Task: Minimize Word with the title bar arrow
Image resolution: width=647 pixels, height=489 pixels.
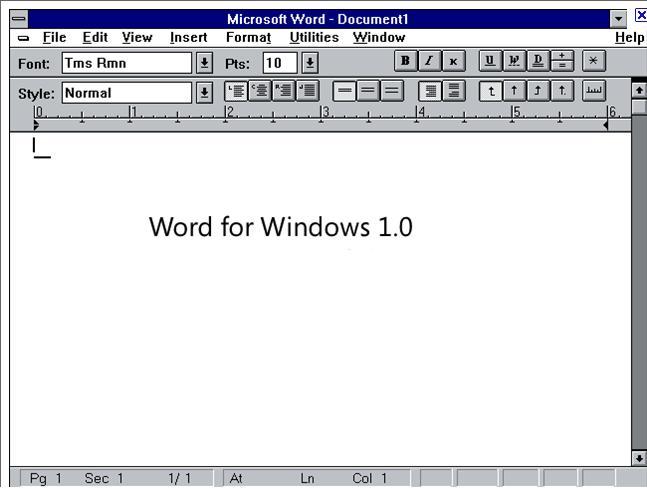Action: [618, 19]
